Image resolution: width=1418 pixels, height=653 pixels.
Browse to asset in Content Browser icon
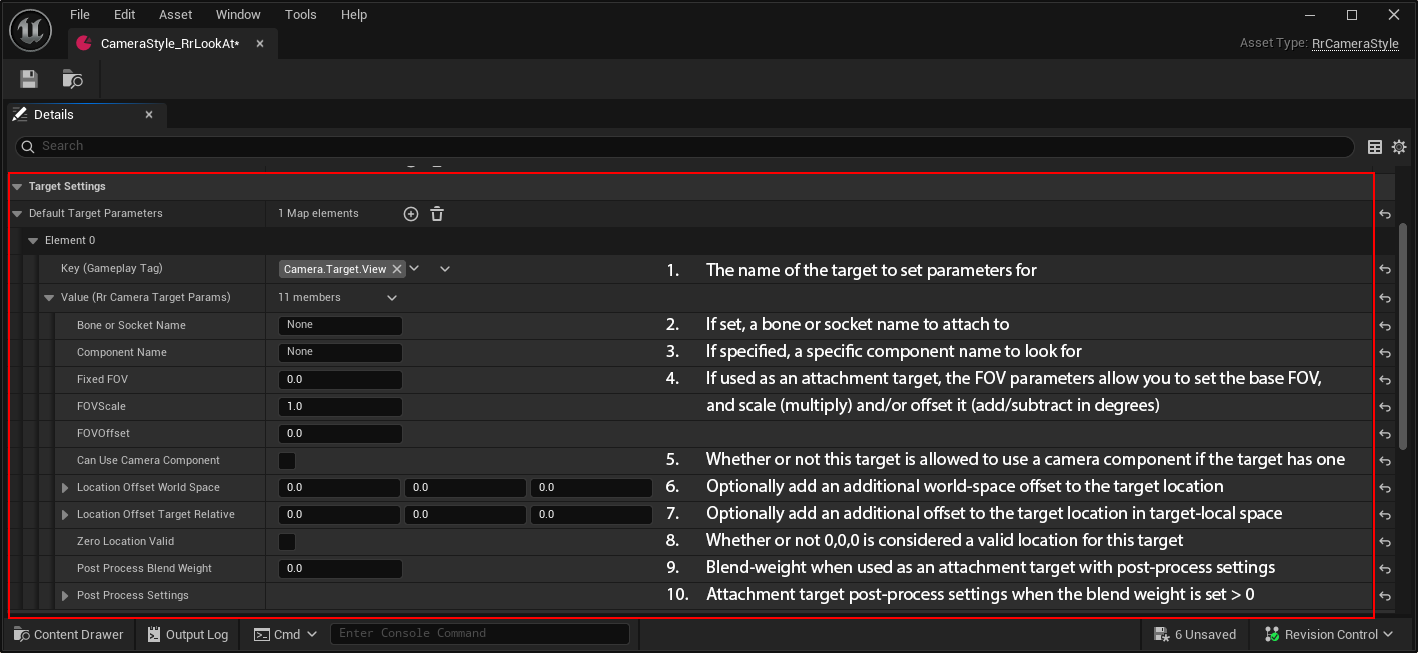(x=73, y=79)
